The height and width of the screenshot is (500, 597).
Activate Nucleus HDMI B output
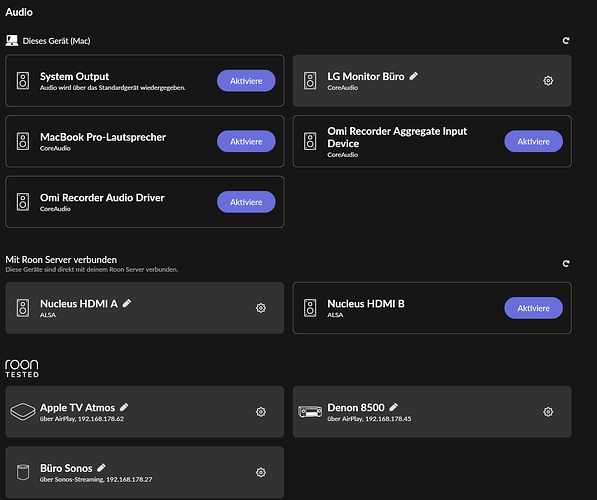[x=533, y=308]
